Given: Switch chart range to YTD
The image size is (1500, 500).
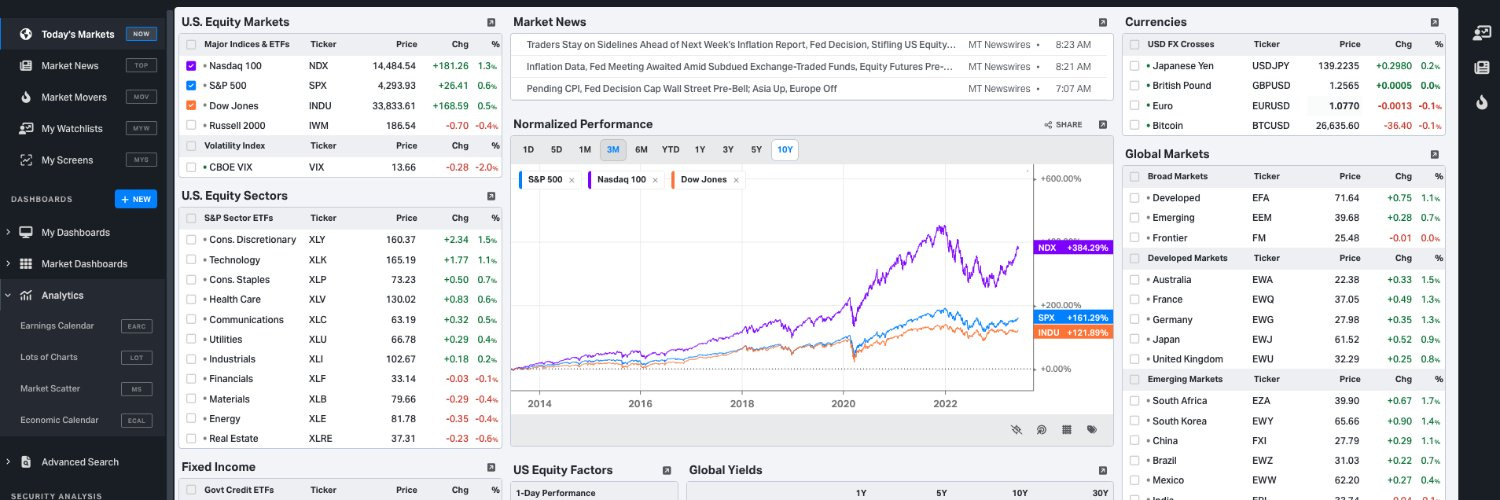Looking at the screenshot, I should (670, 150).
